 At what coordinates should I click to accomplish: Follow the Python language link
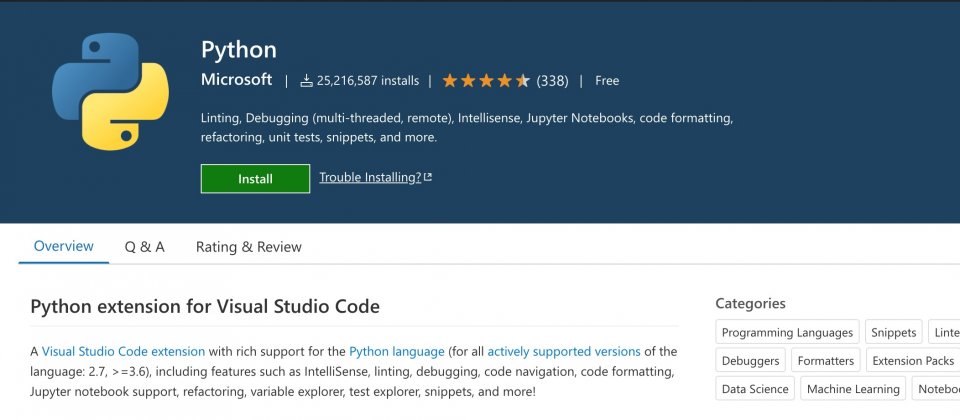pyautogui.click(x=397, y=351)
